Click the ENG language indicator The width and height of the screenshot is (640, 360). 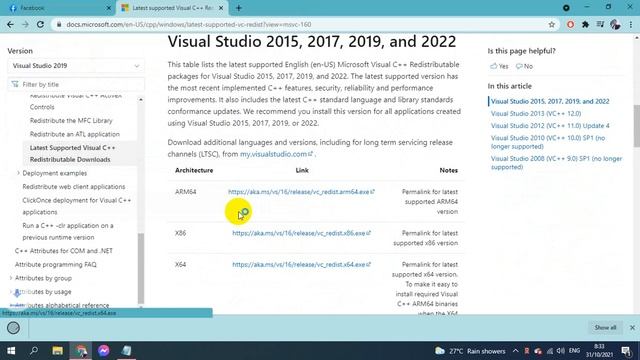[x=574, y=351]
